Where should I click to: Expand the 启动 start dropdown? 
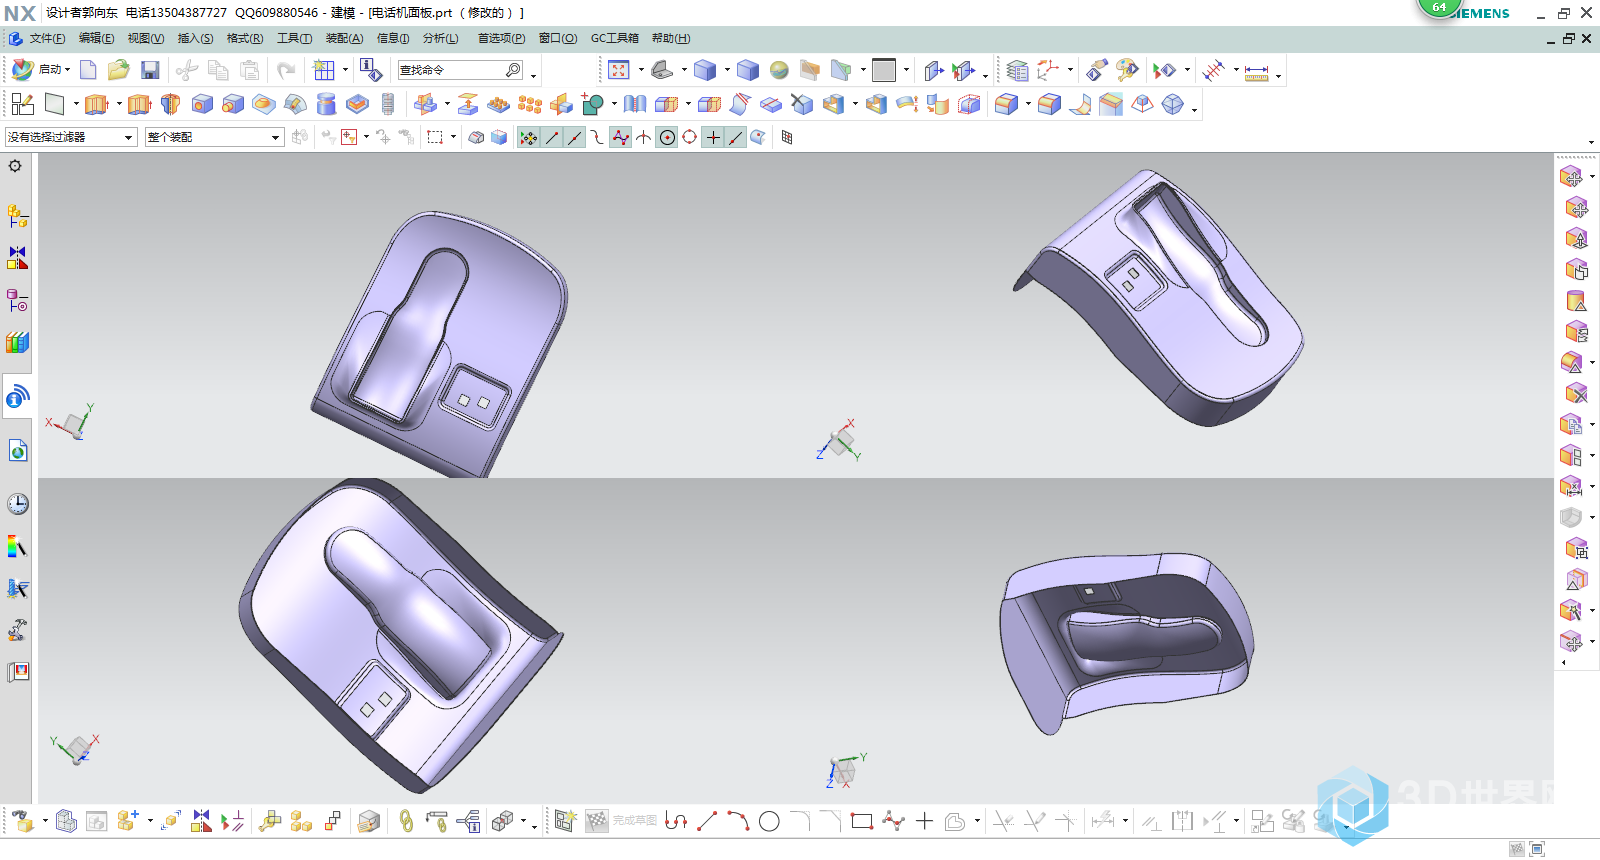coord(67,70)
